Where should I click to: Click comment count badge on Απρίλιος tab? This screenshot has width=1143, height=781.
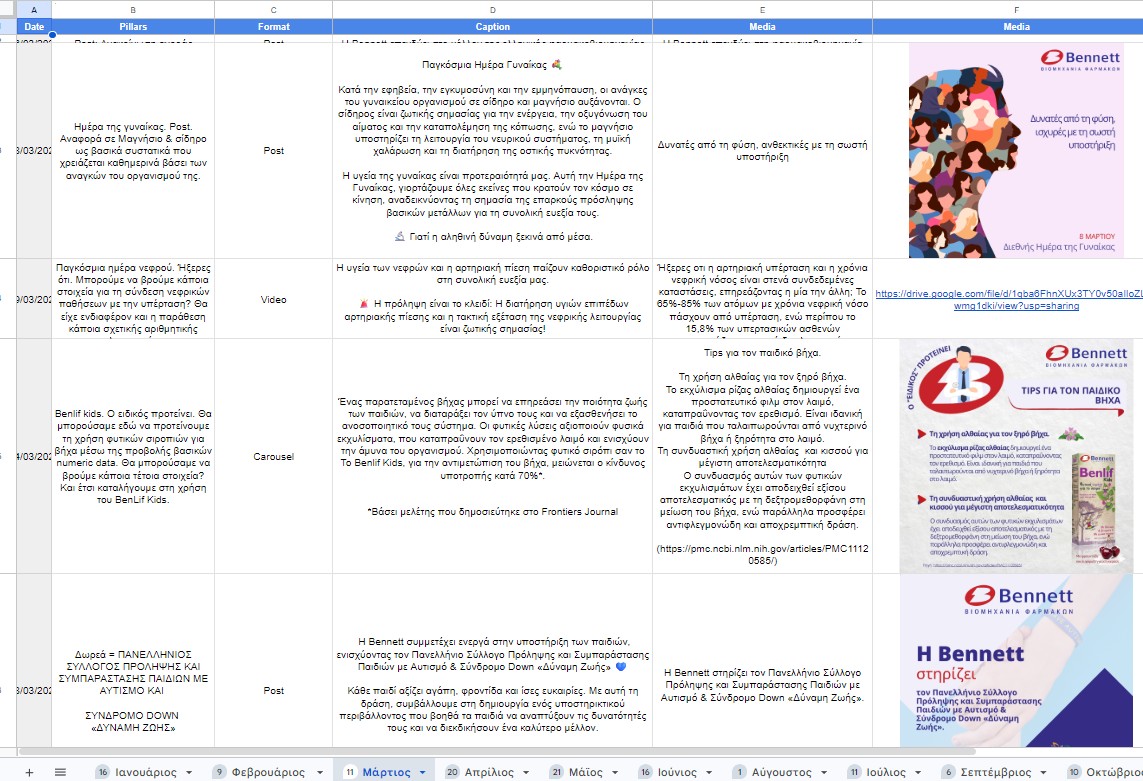click(x=452, y=772)
